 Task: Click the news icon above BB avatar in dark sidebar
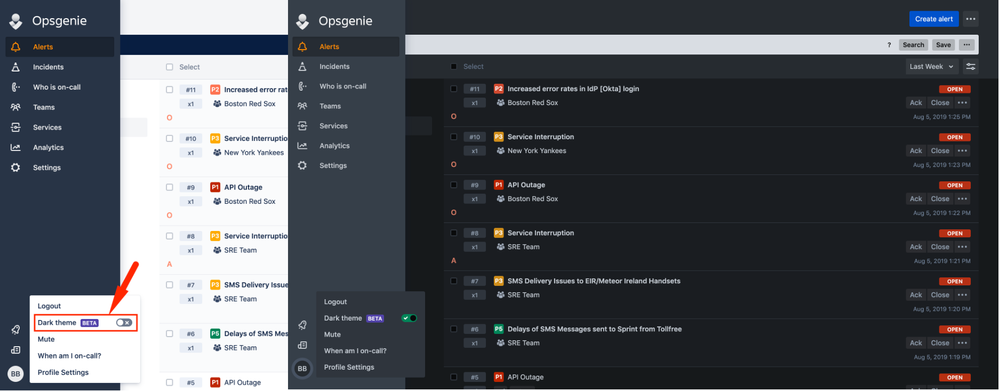pyautogui.click(x=302, y=345)
